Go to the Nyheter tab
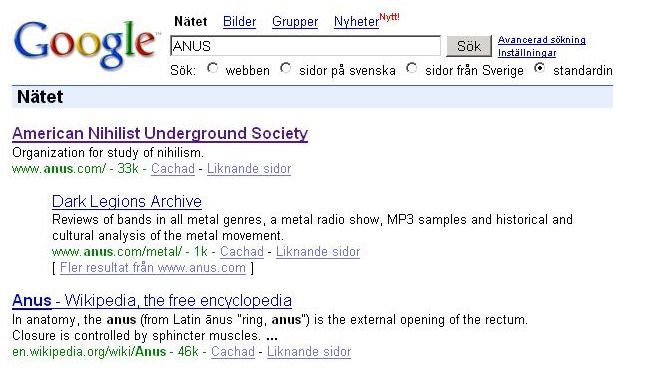 [357, 21]
